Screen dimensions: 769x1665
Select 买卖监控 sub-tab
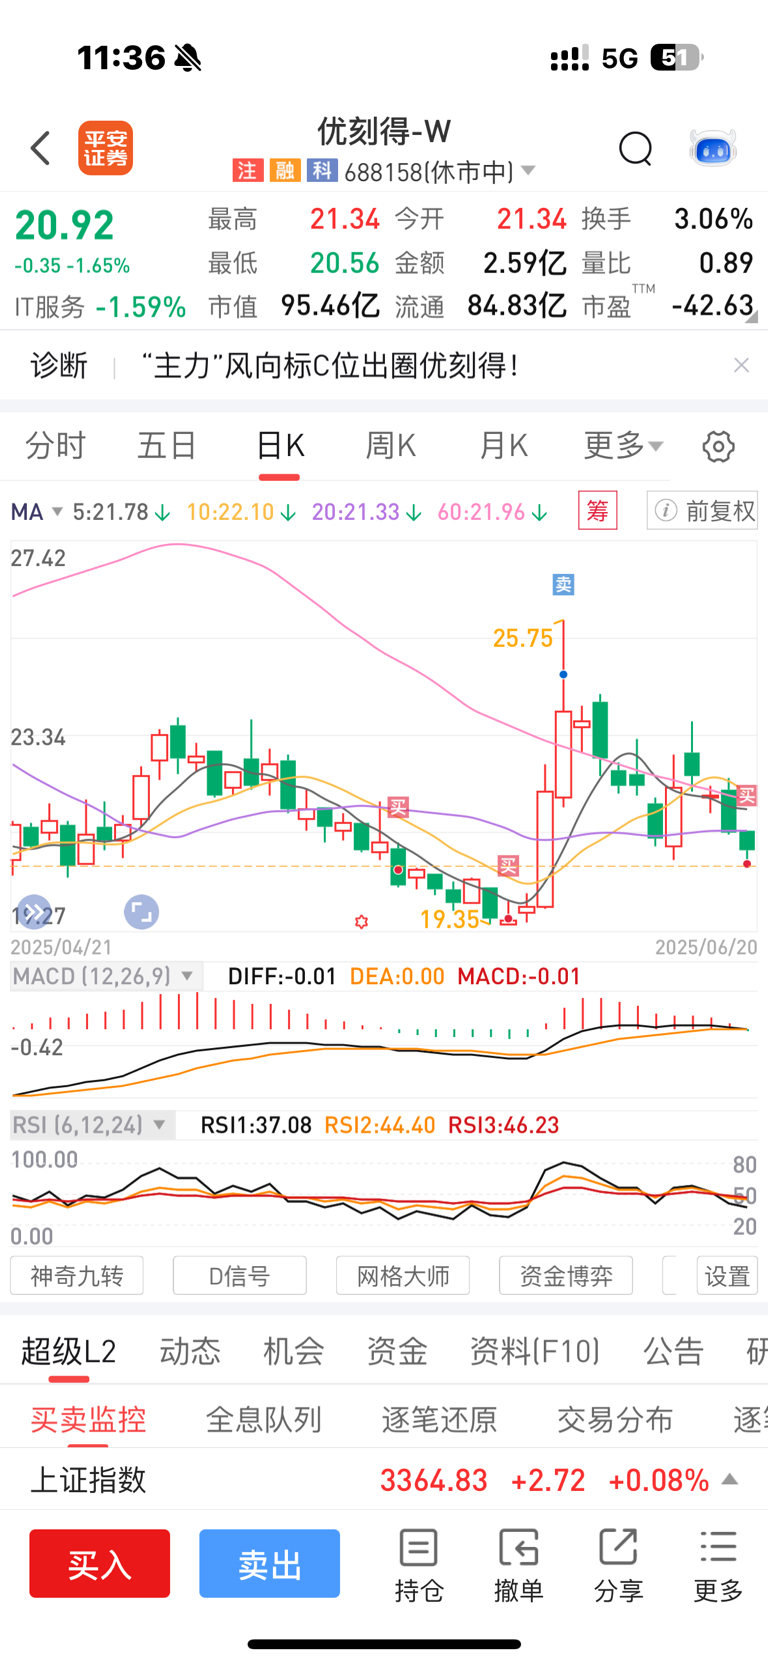coord(88,1419)
